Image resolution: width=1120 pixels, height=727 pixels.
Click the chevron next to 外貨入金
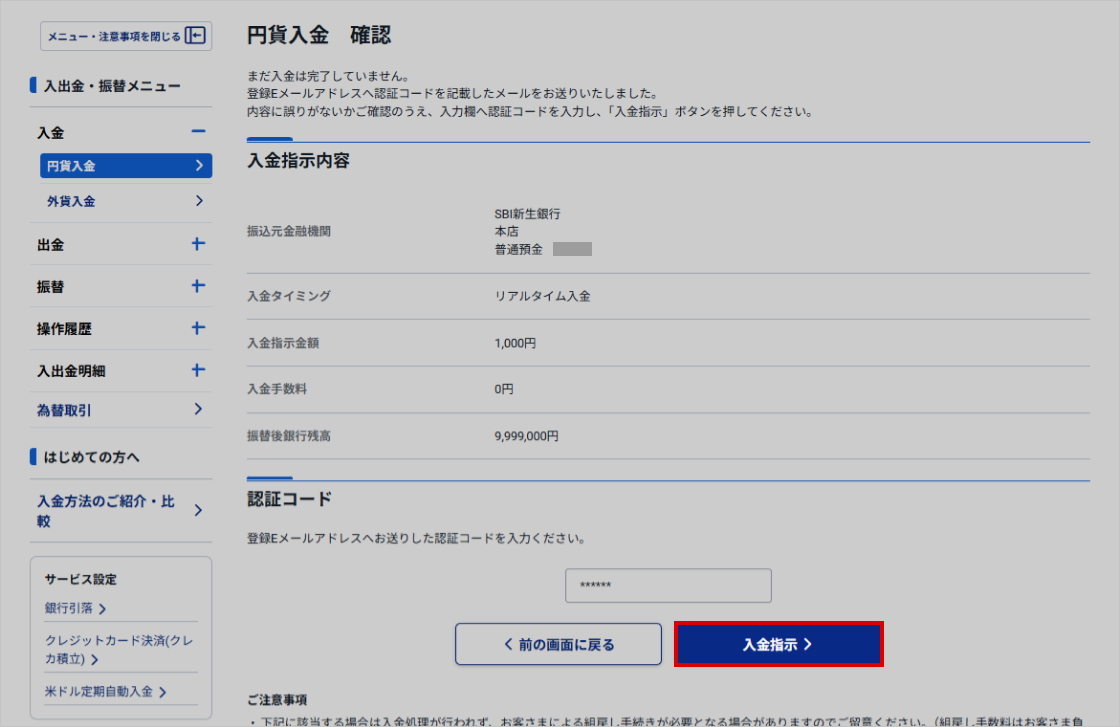pos(199,201)
